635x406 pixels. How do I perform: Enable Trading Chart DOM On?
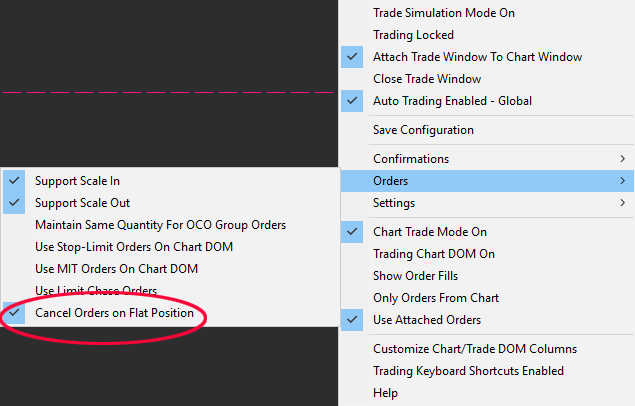click(x=434, y=254)
